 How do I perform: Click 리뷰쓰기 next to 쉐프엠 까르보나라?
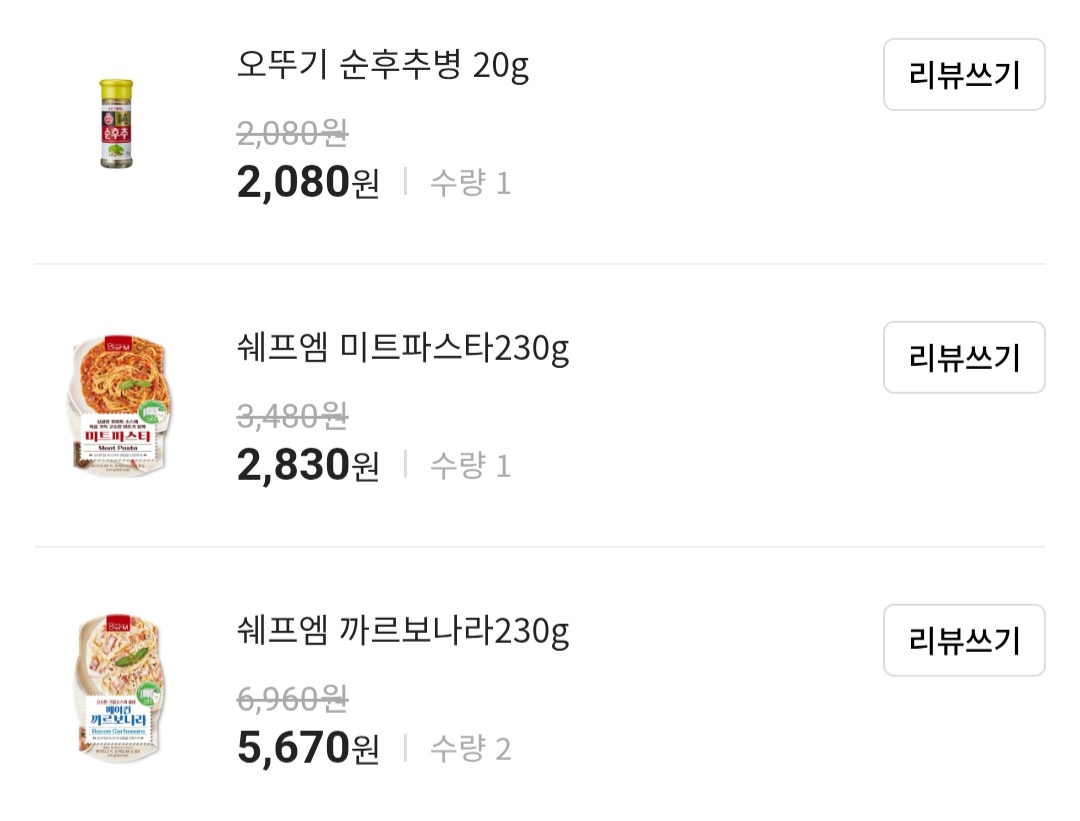pyautogui.click(x=963, y=640)
